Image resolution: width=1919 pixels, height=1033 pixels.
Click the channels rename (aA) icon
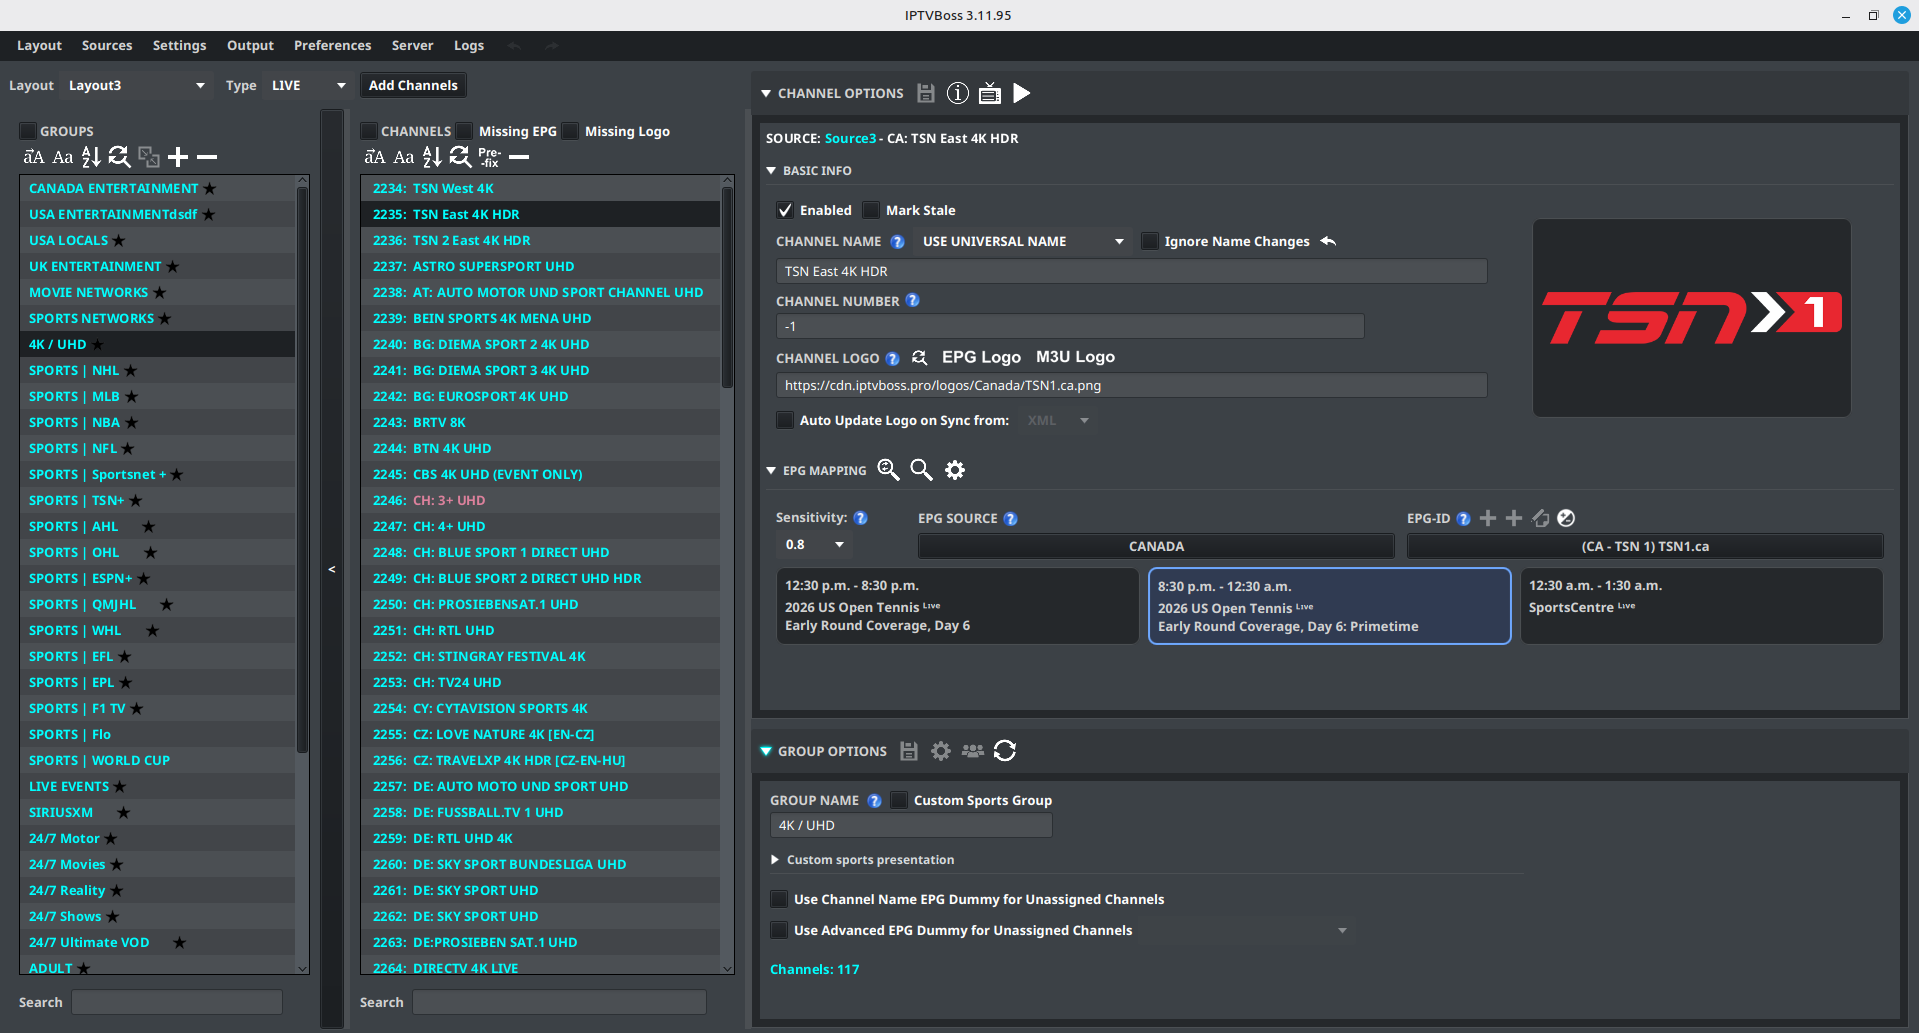point(375,157)
